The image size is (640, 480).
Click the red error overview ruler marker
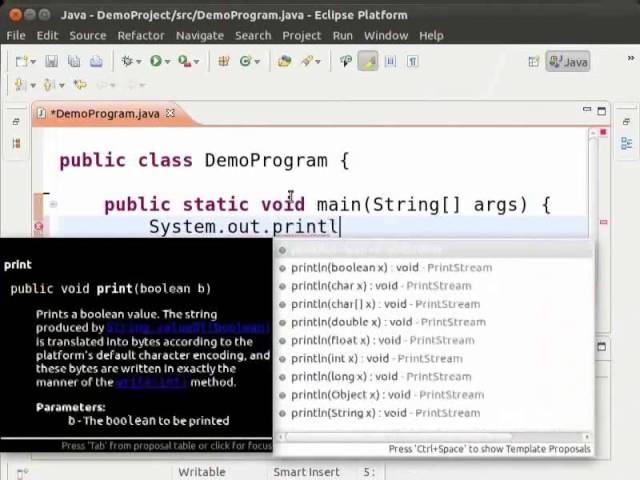(x=604, y=222)
